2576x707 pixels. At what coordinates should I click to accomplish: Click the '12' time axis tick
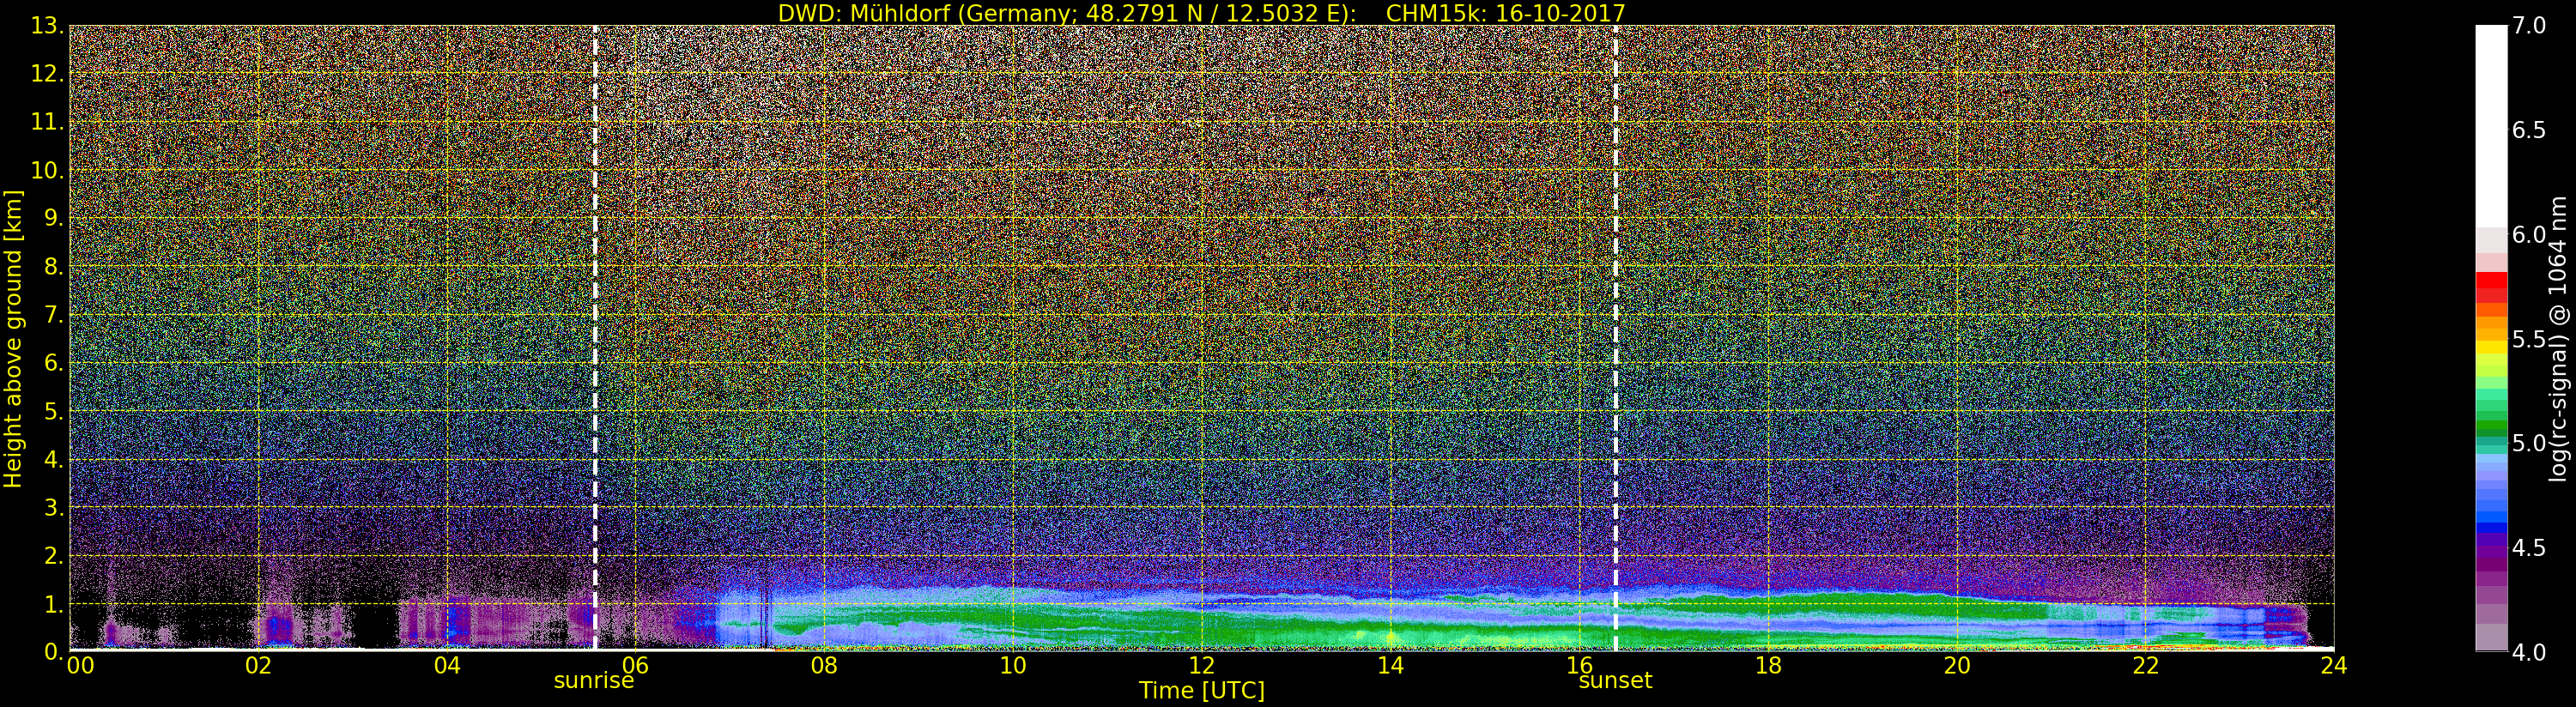click(x=1202, y=665)
